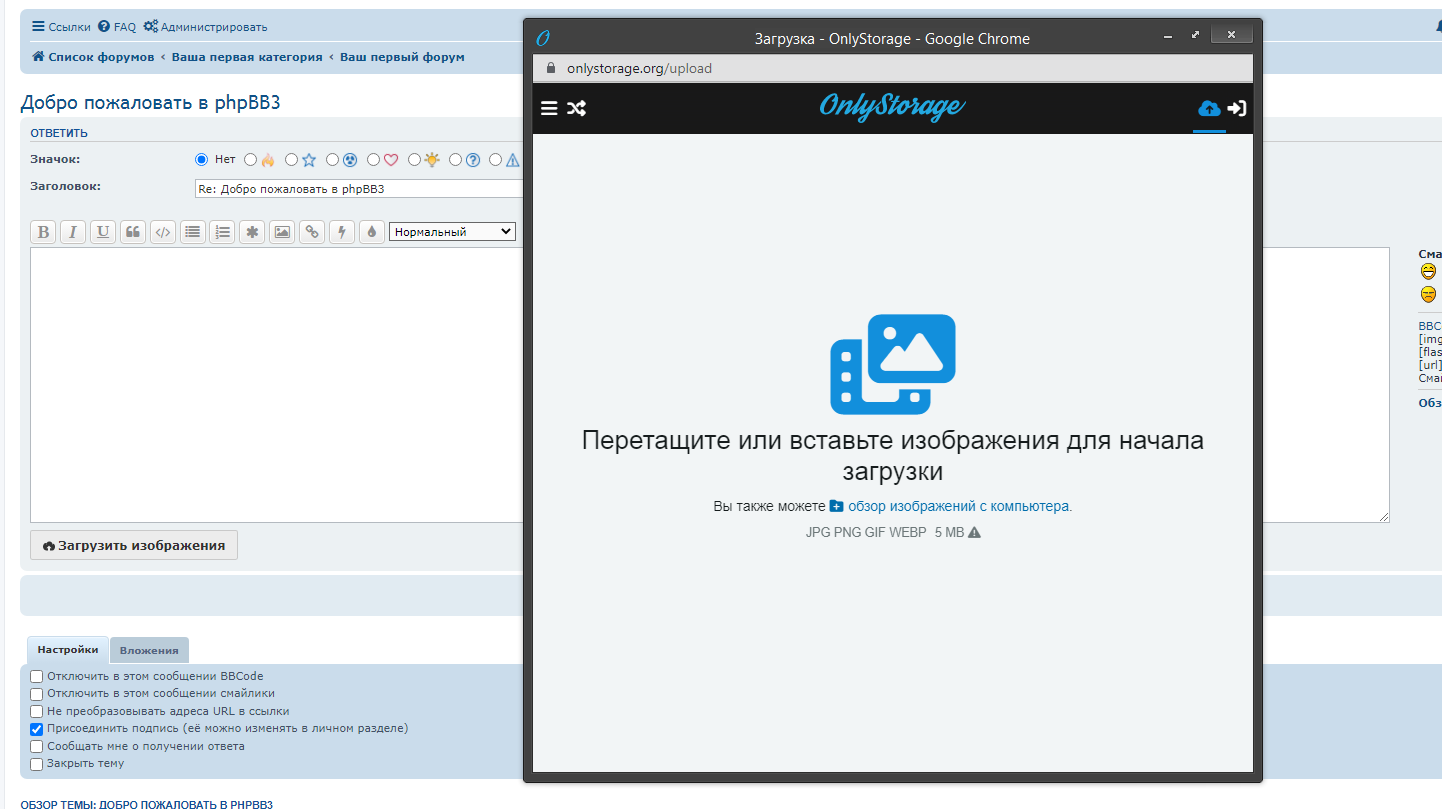Click 'JPG PNG GIF WEBP' formats text

[866, 533]
